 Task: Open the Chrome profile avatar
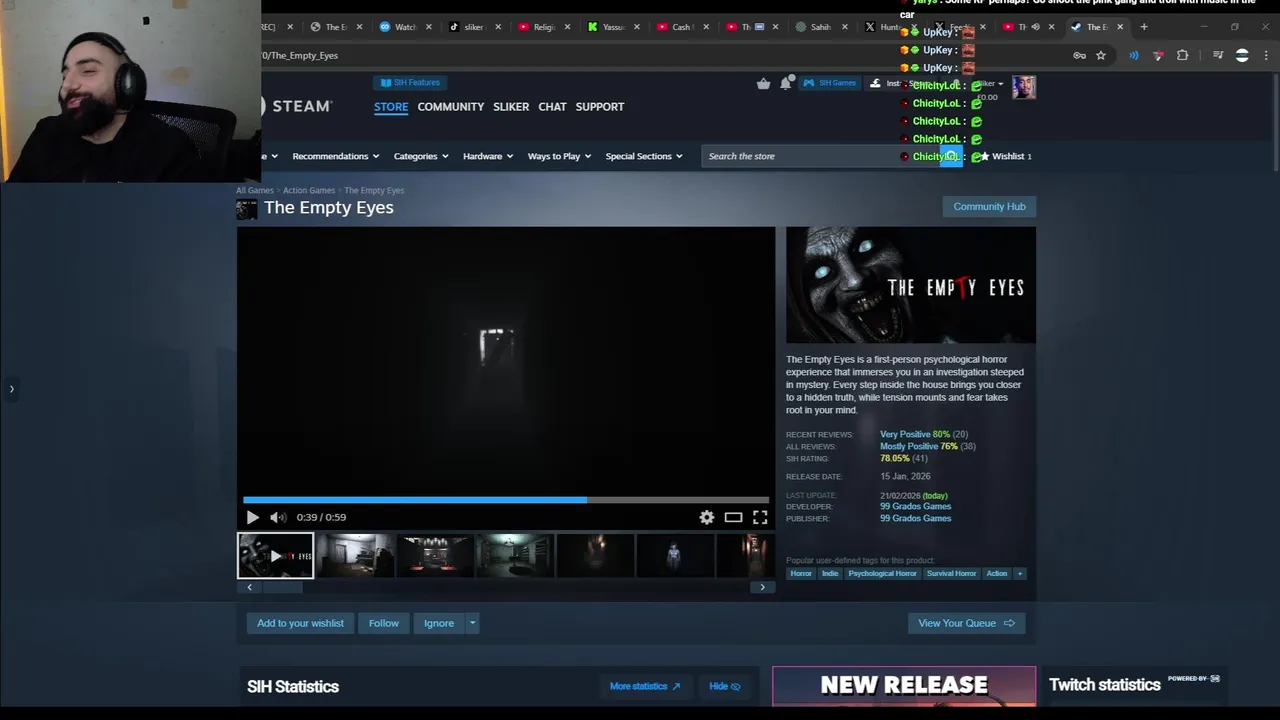point(1242,55)
